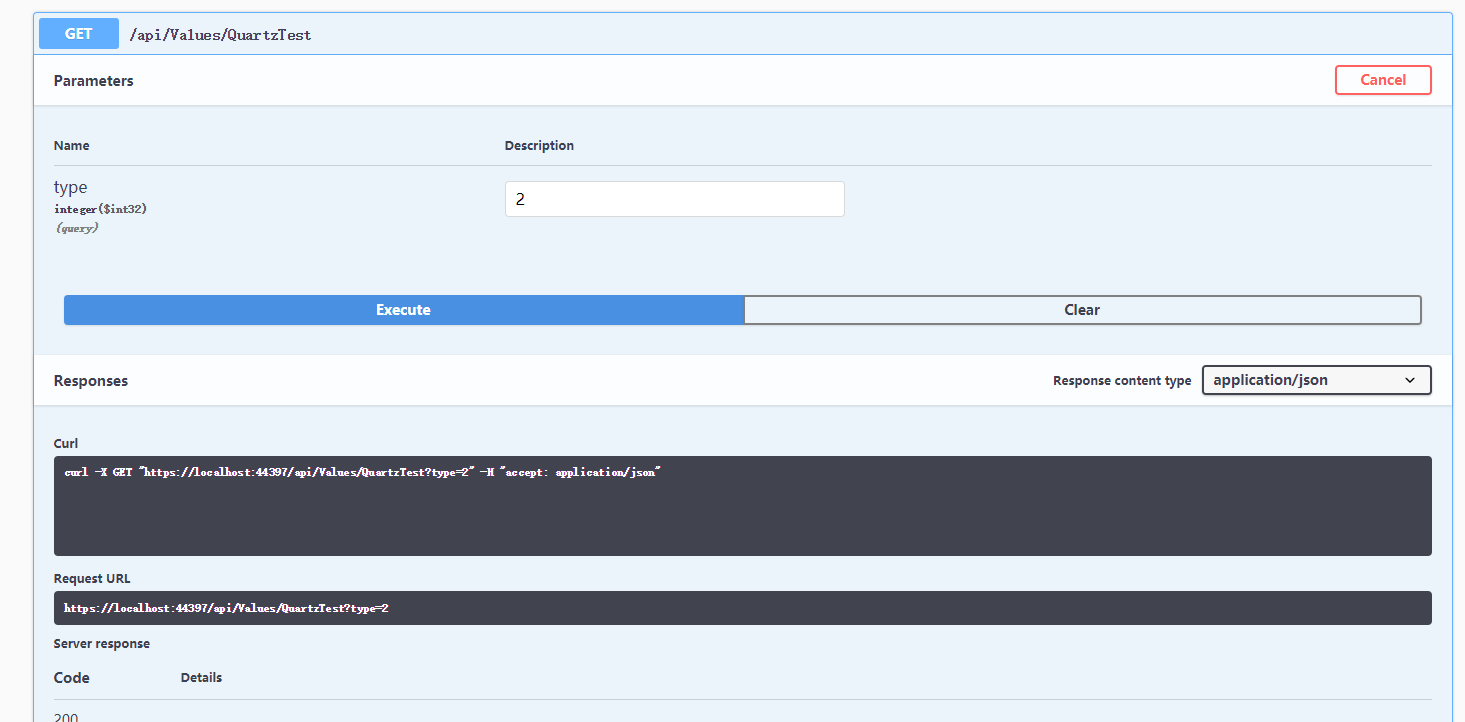
Task: Click the blue GET method badge
Action: [78, 33]
